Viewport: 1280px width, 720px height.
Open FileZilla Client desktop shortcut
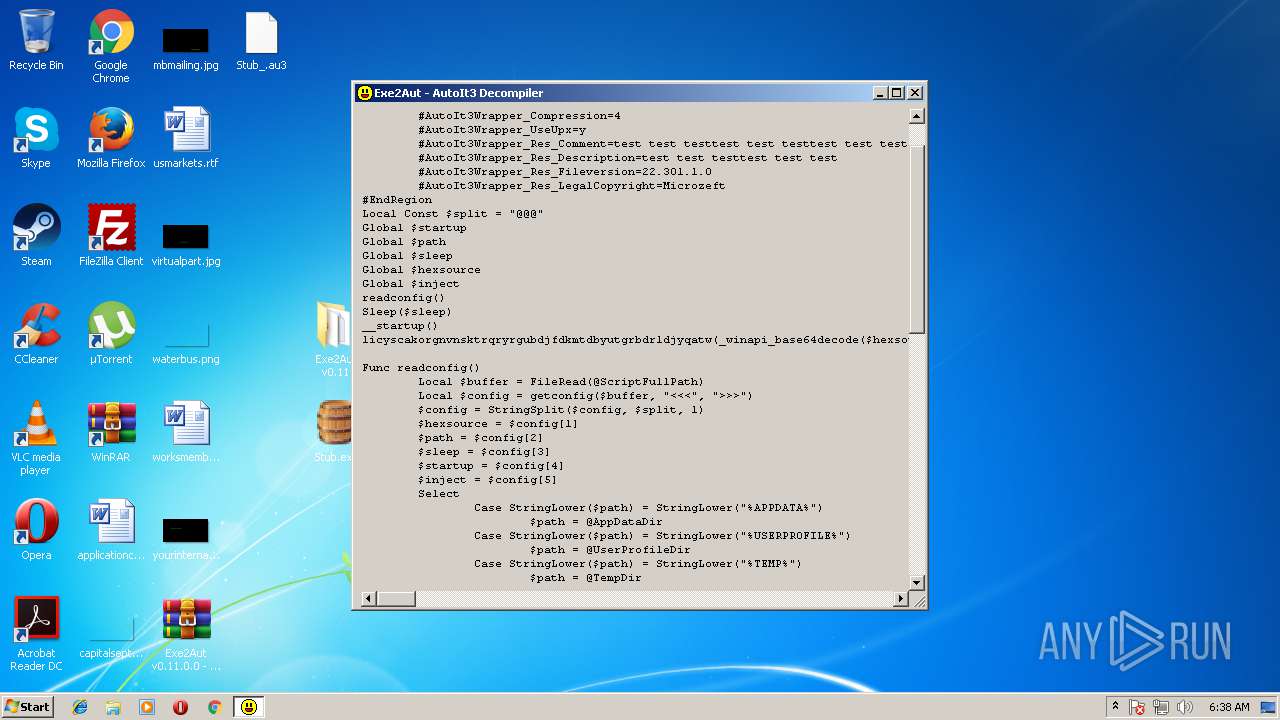111,237
